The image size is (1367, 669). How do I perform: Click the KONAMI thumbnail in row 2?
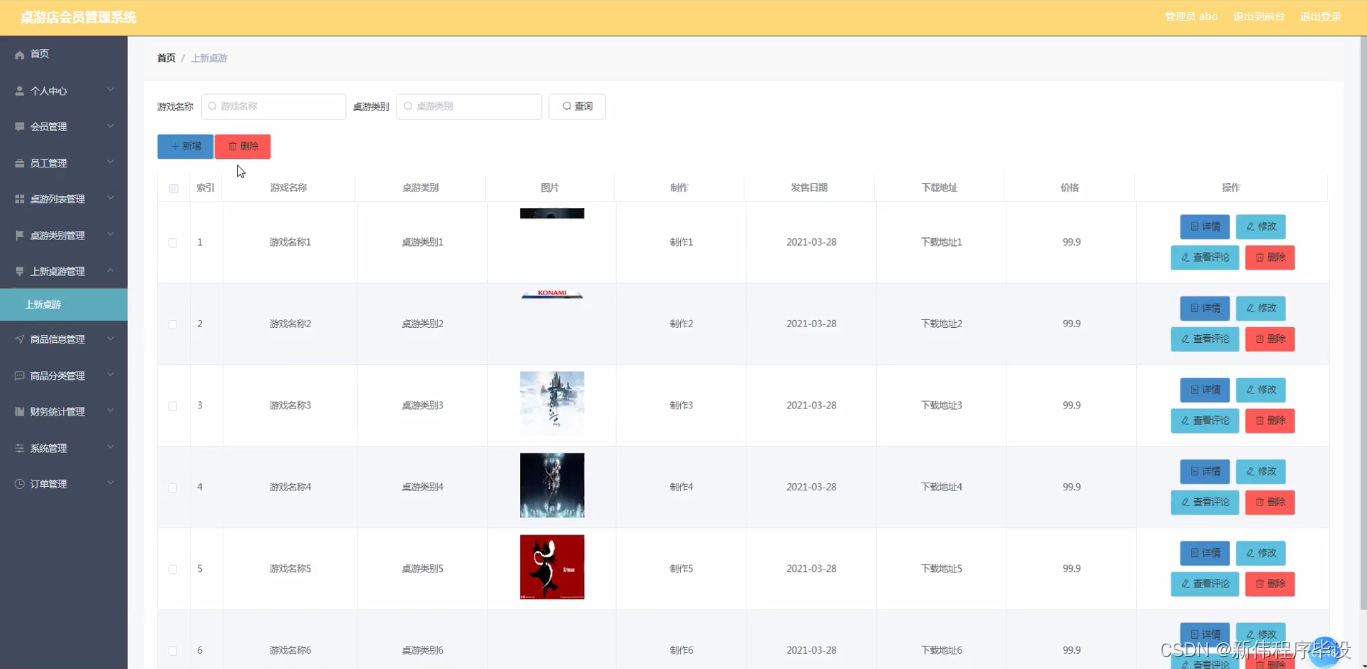(551, 293)
